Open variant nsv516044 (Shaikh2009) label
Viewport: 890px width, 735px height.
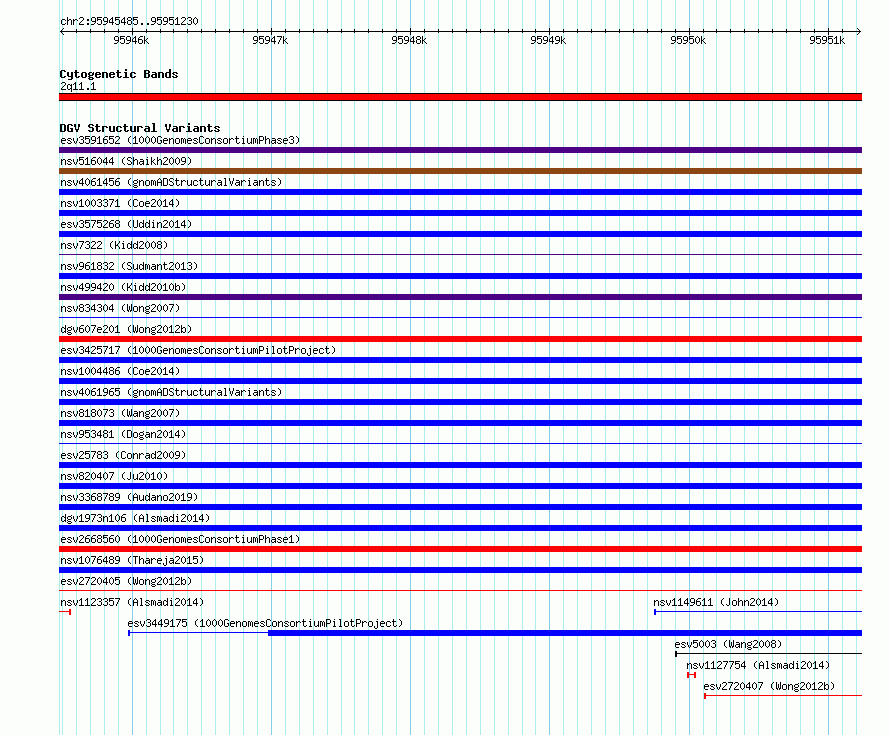click(126, 161)
